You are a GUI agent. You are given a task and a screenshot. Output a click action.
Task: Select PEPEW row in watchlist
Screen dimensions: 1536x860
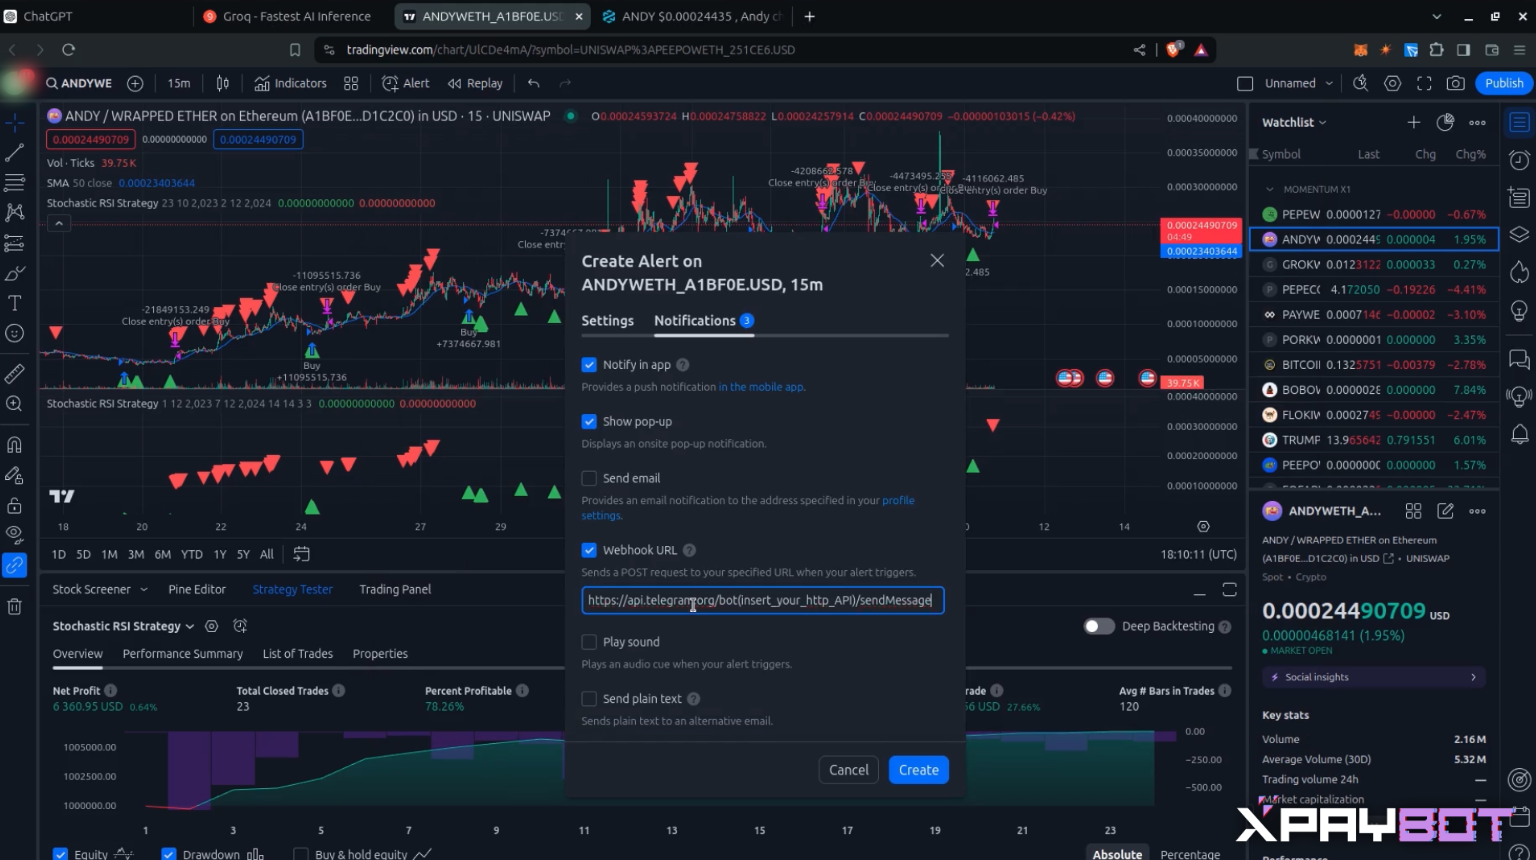1373,214
